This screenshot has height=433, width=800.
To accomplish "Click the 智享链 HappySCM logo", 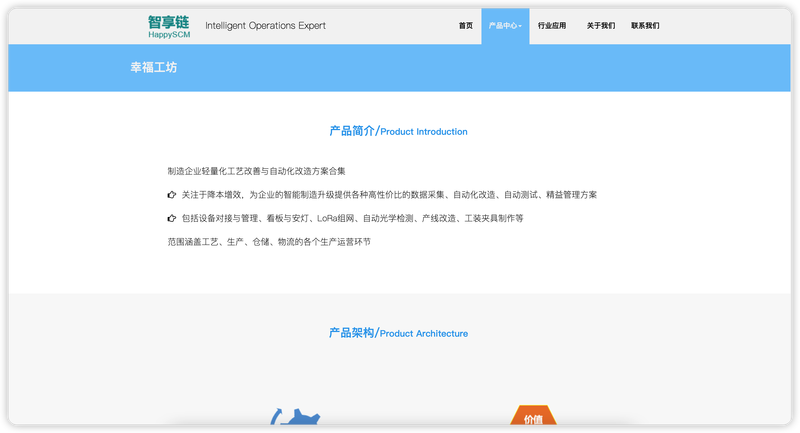I will pyautogui.click(x=169, y=27).
